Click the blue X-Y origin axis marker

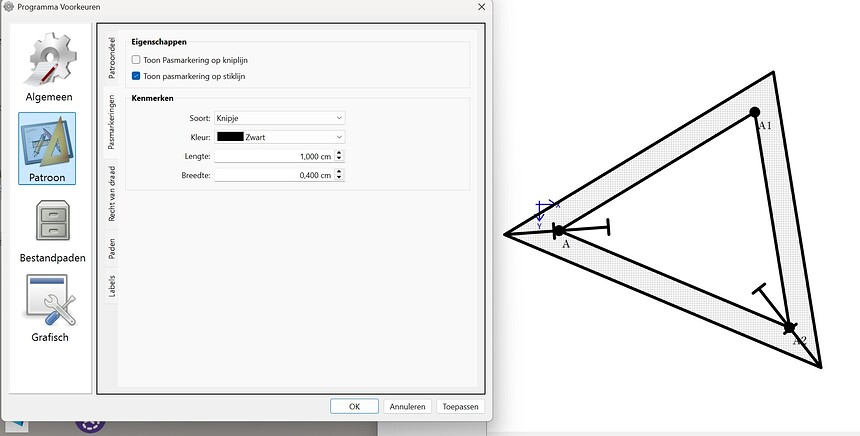[x=542, y=210]
